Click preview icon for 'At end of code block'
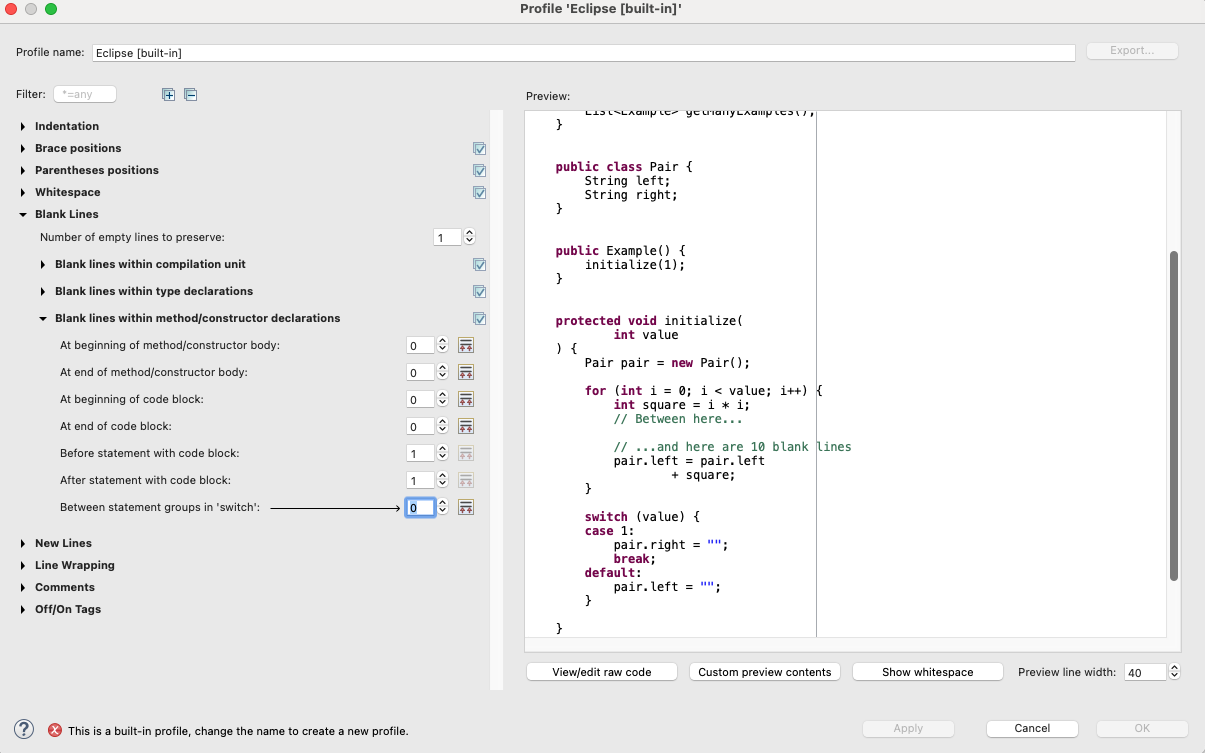The height and width of the screenshot is (753, 1205). coord(465,426)
